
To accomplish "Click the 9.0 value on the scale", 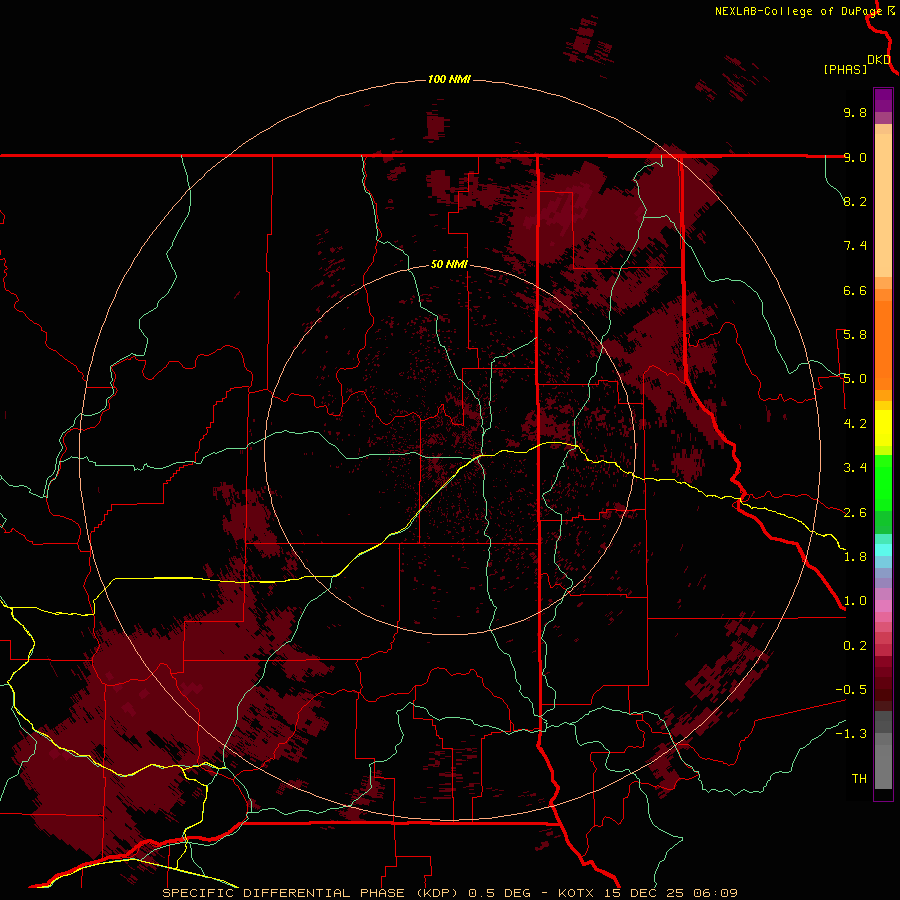I will pyautogui.click(x=855, y=157).
